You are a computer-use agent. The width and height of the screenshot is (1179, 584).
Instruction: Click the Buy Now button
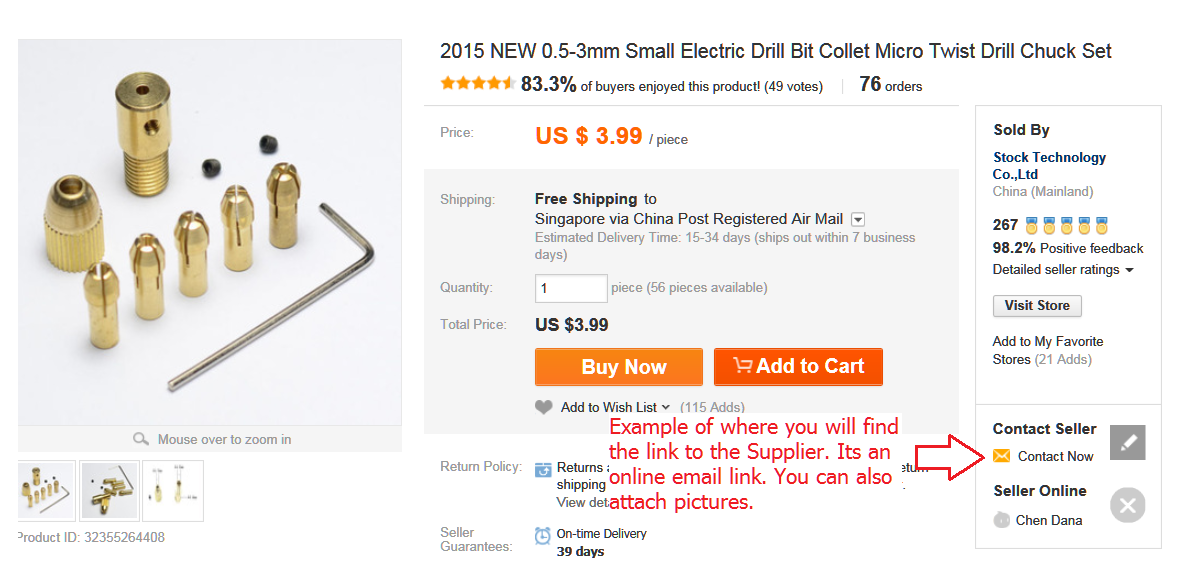click(618, 366)
